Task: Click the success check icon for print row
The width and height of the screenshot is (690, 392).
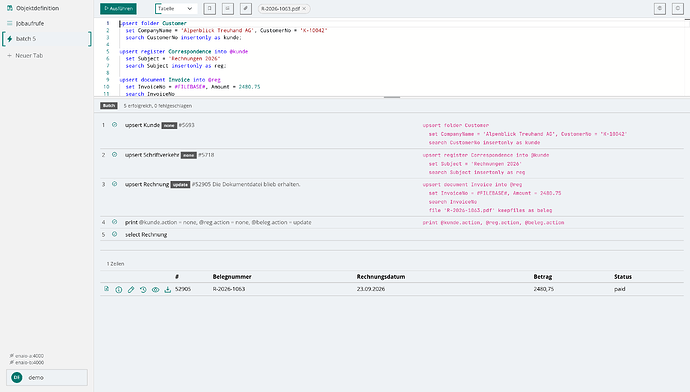Action: pos(114,222)
